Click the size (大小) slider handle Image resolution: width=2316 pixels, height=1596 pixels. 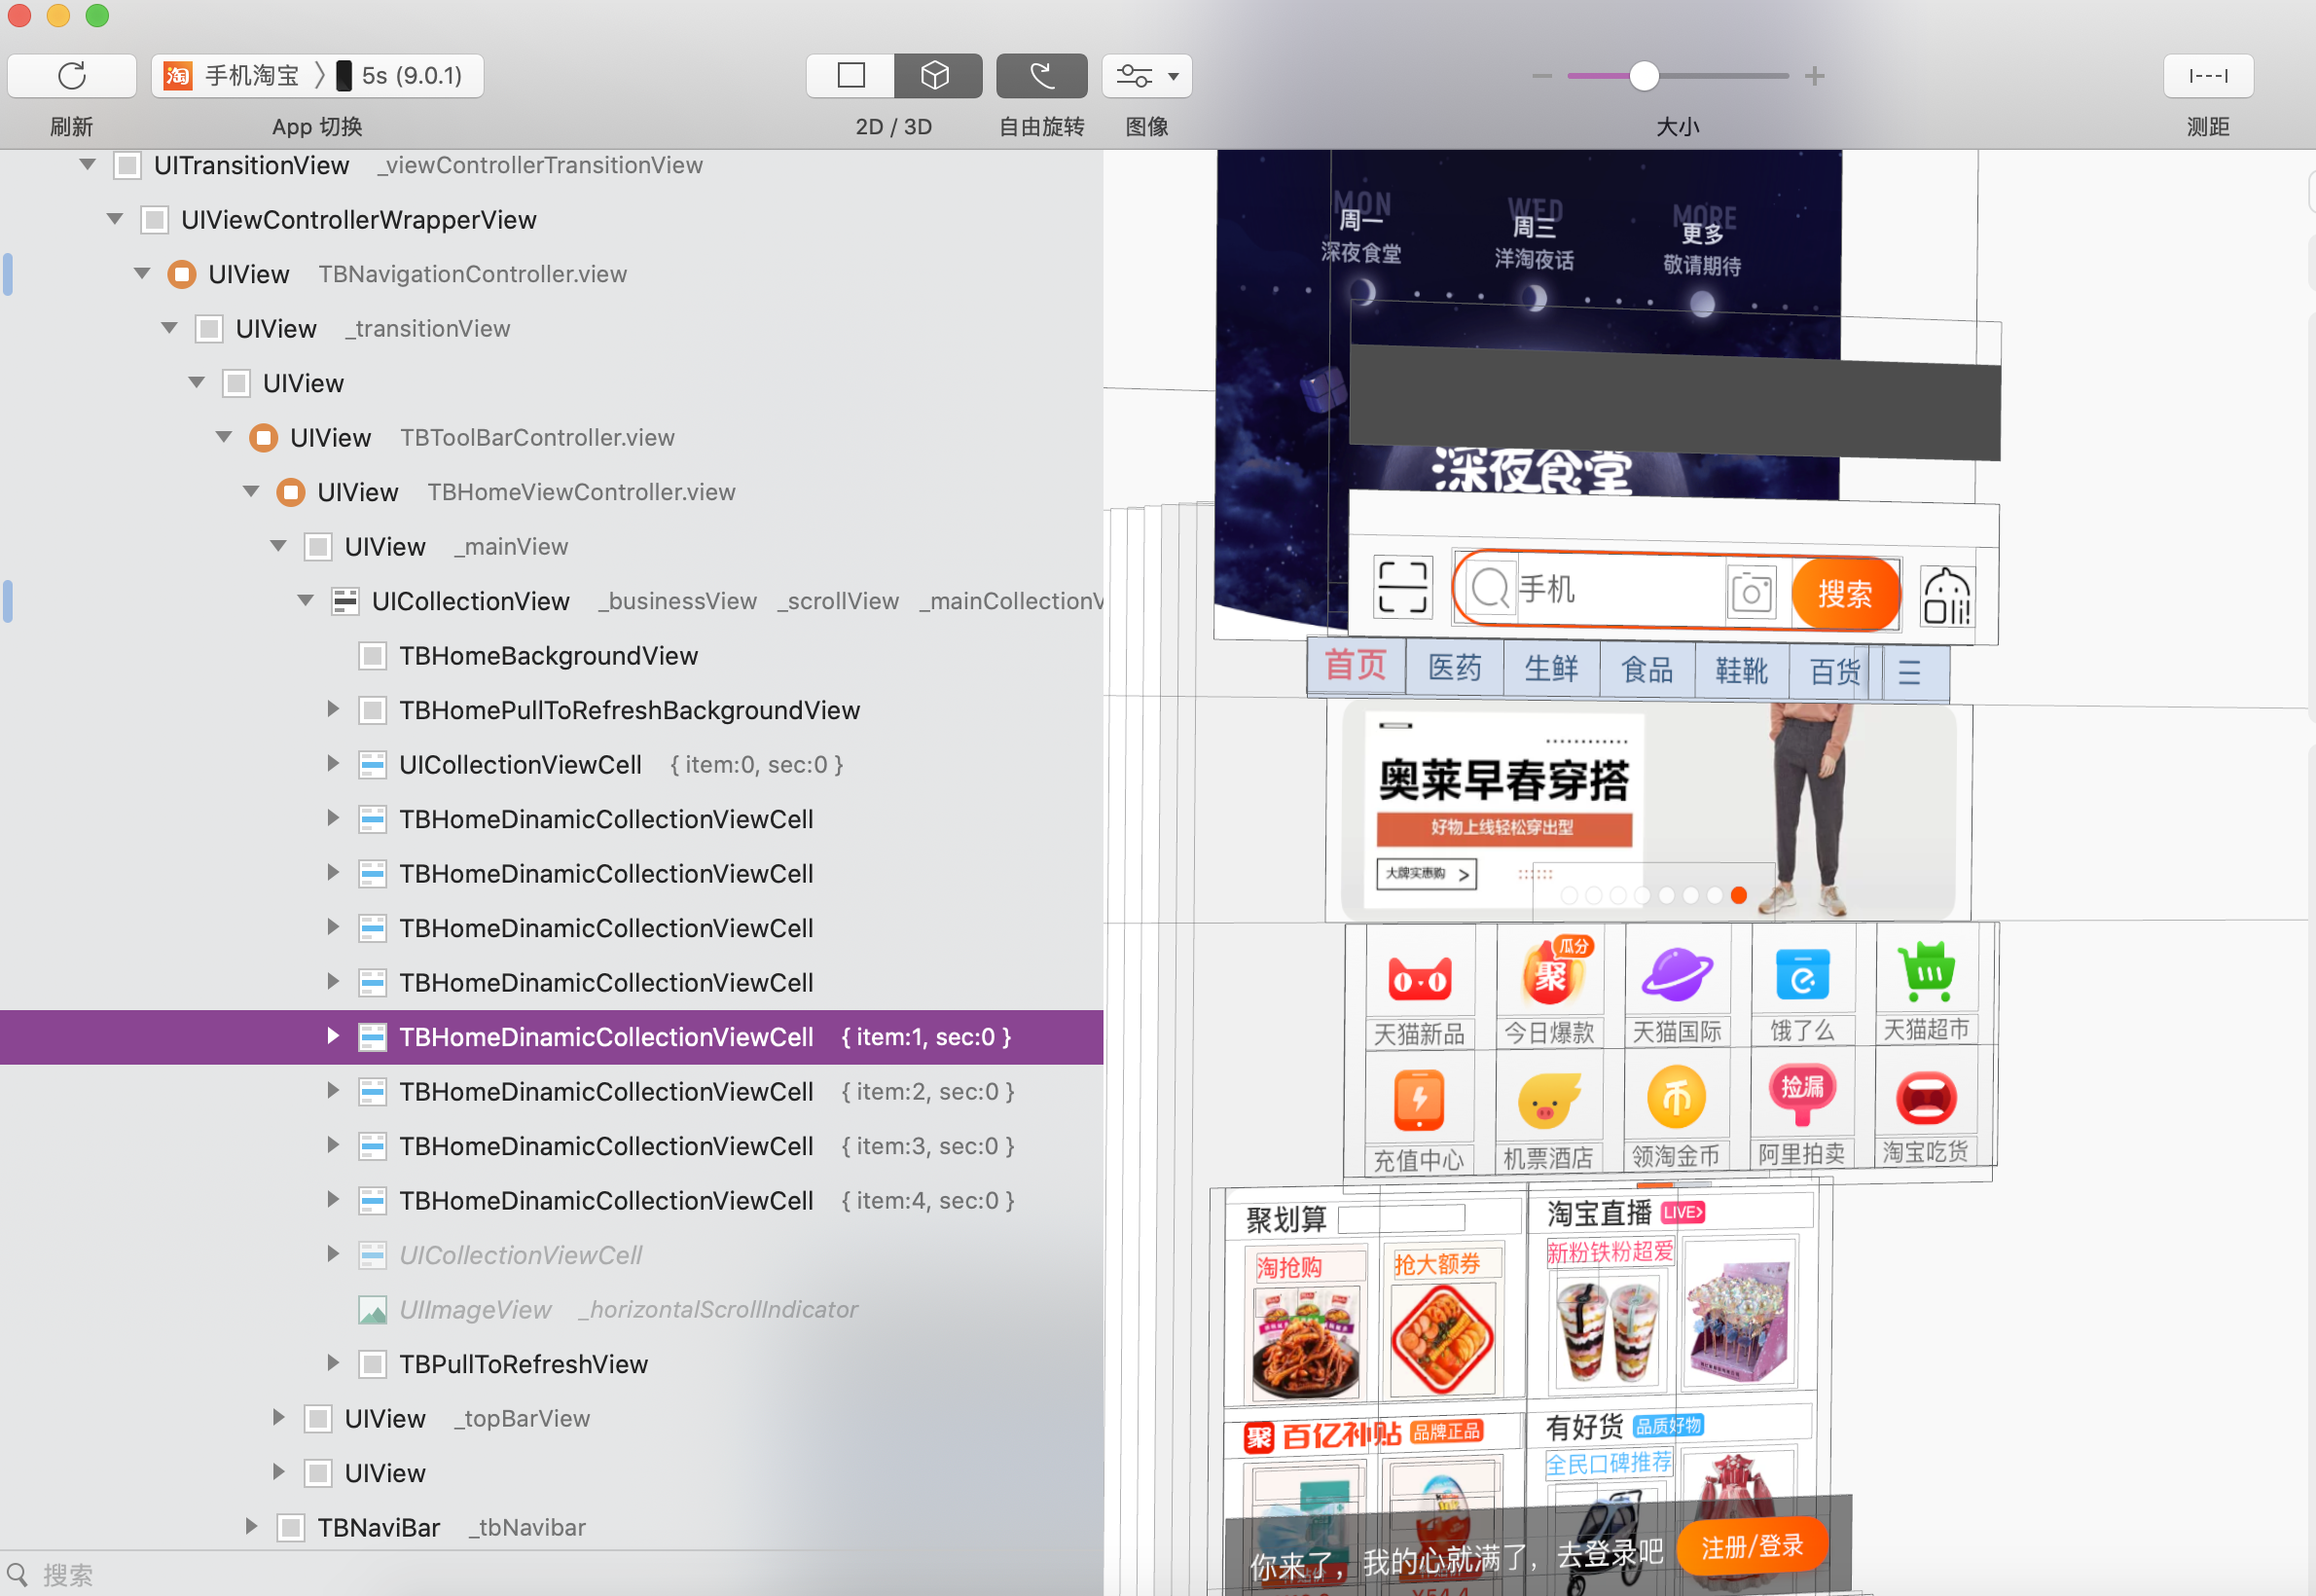[x=1644, y=76]
